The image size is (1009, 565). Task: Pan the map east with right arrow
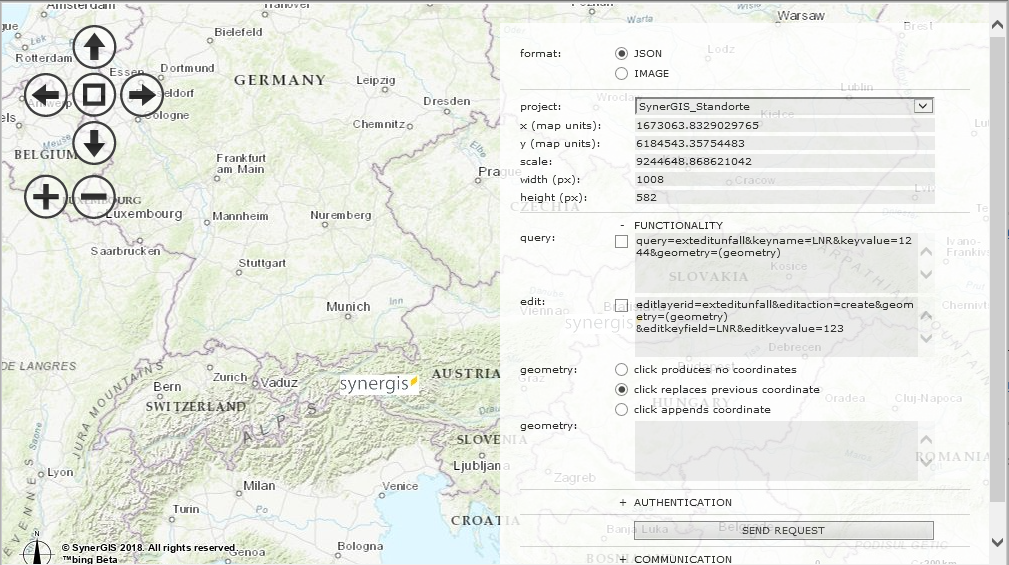point(142,96)
